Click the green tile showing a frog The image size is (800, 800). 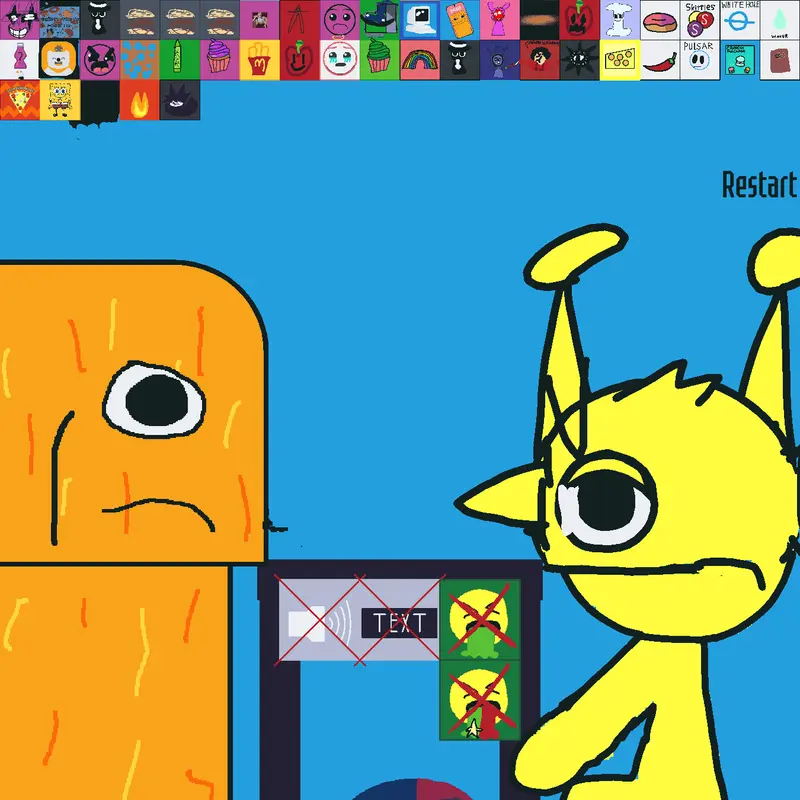pos(480,619)
